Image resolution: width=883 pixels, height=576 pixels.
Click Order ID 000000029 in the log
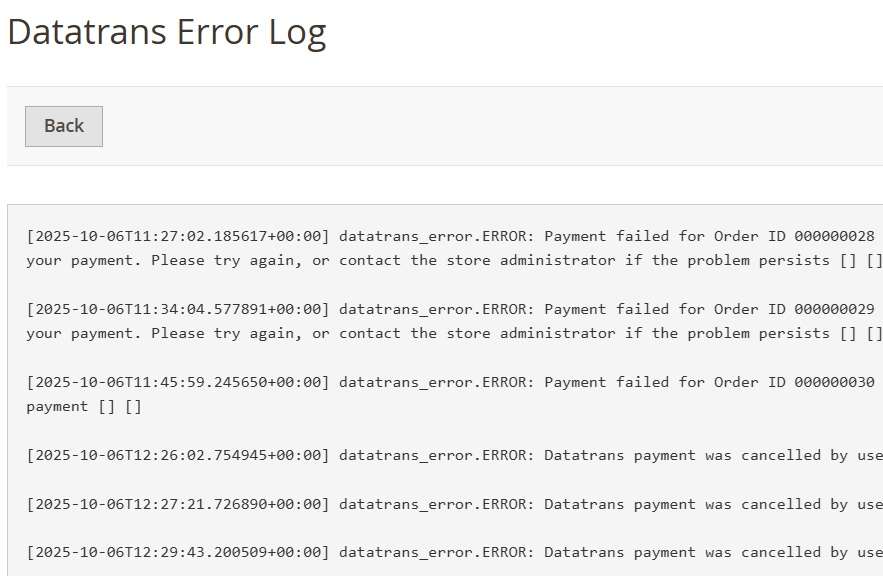[x=834, y=309]
